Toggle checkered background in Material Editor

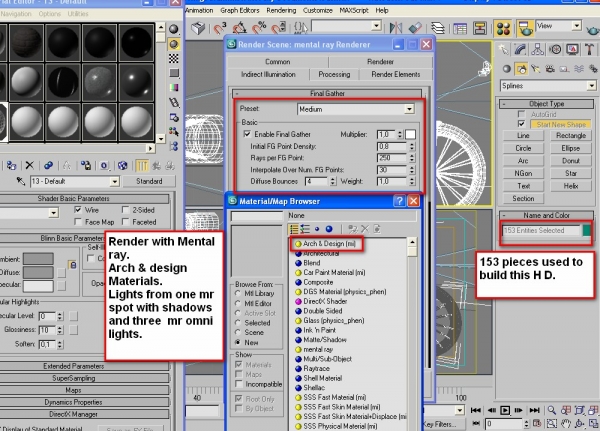pyautogui.click(x=174, y=58)
